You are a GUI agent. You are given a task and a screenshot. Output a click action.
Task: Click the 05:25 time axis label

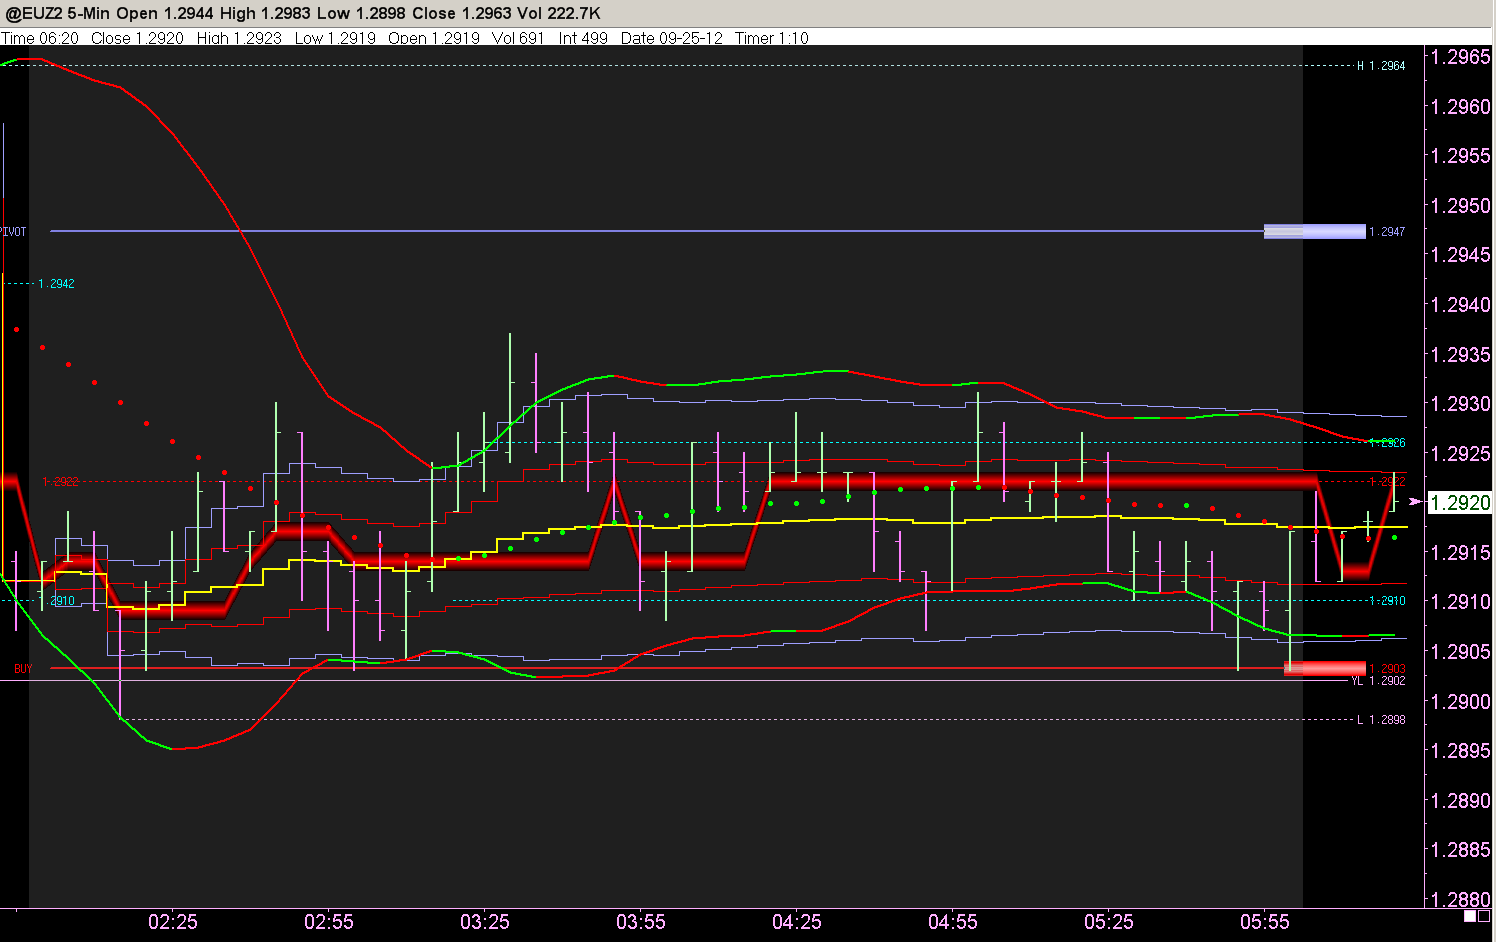click(x=1109, y=922)
